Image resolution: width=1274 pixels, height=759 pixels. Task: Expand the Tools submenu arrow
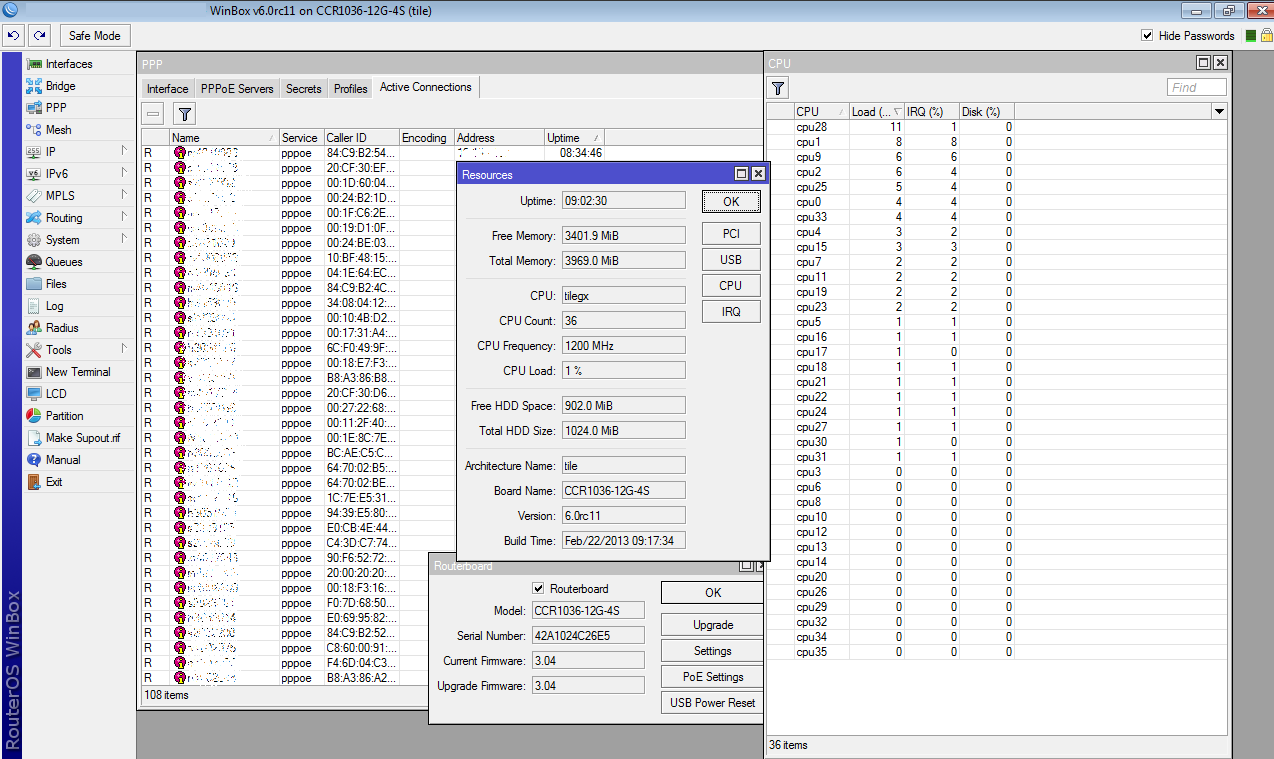(124, 349)
